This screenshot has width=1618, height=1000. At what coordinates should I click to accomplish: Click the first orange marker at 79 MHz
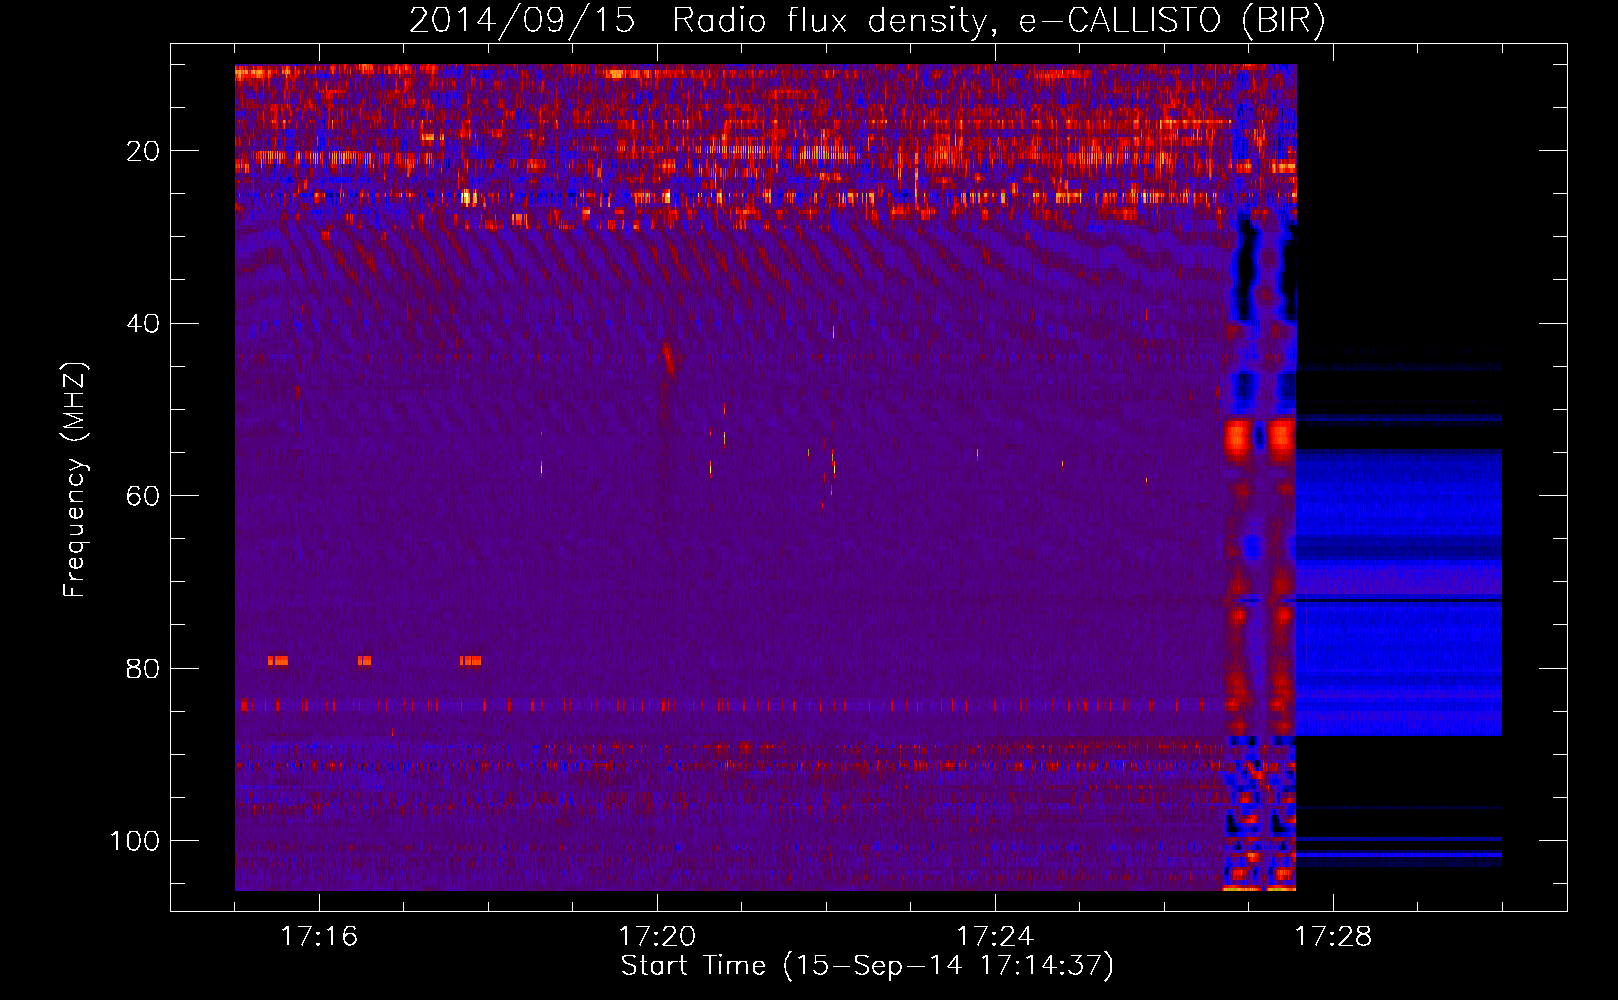point(278,661)
